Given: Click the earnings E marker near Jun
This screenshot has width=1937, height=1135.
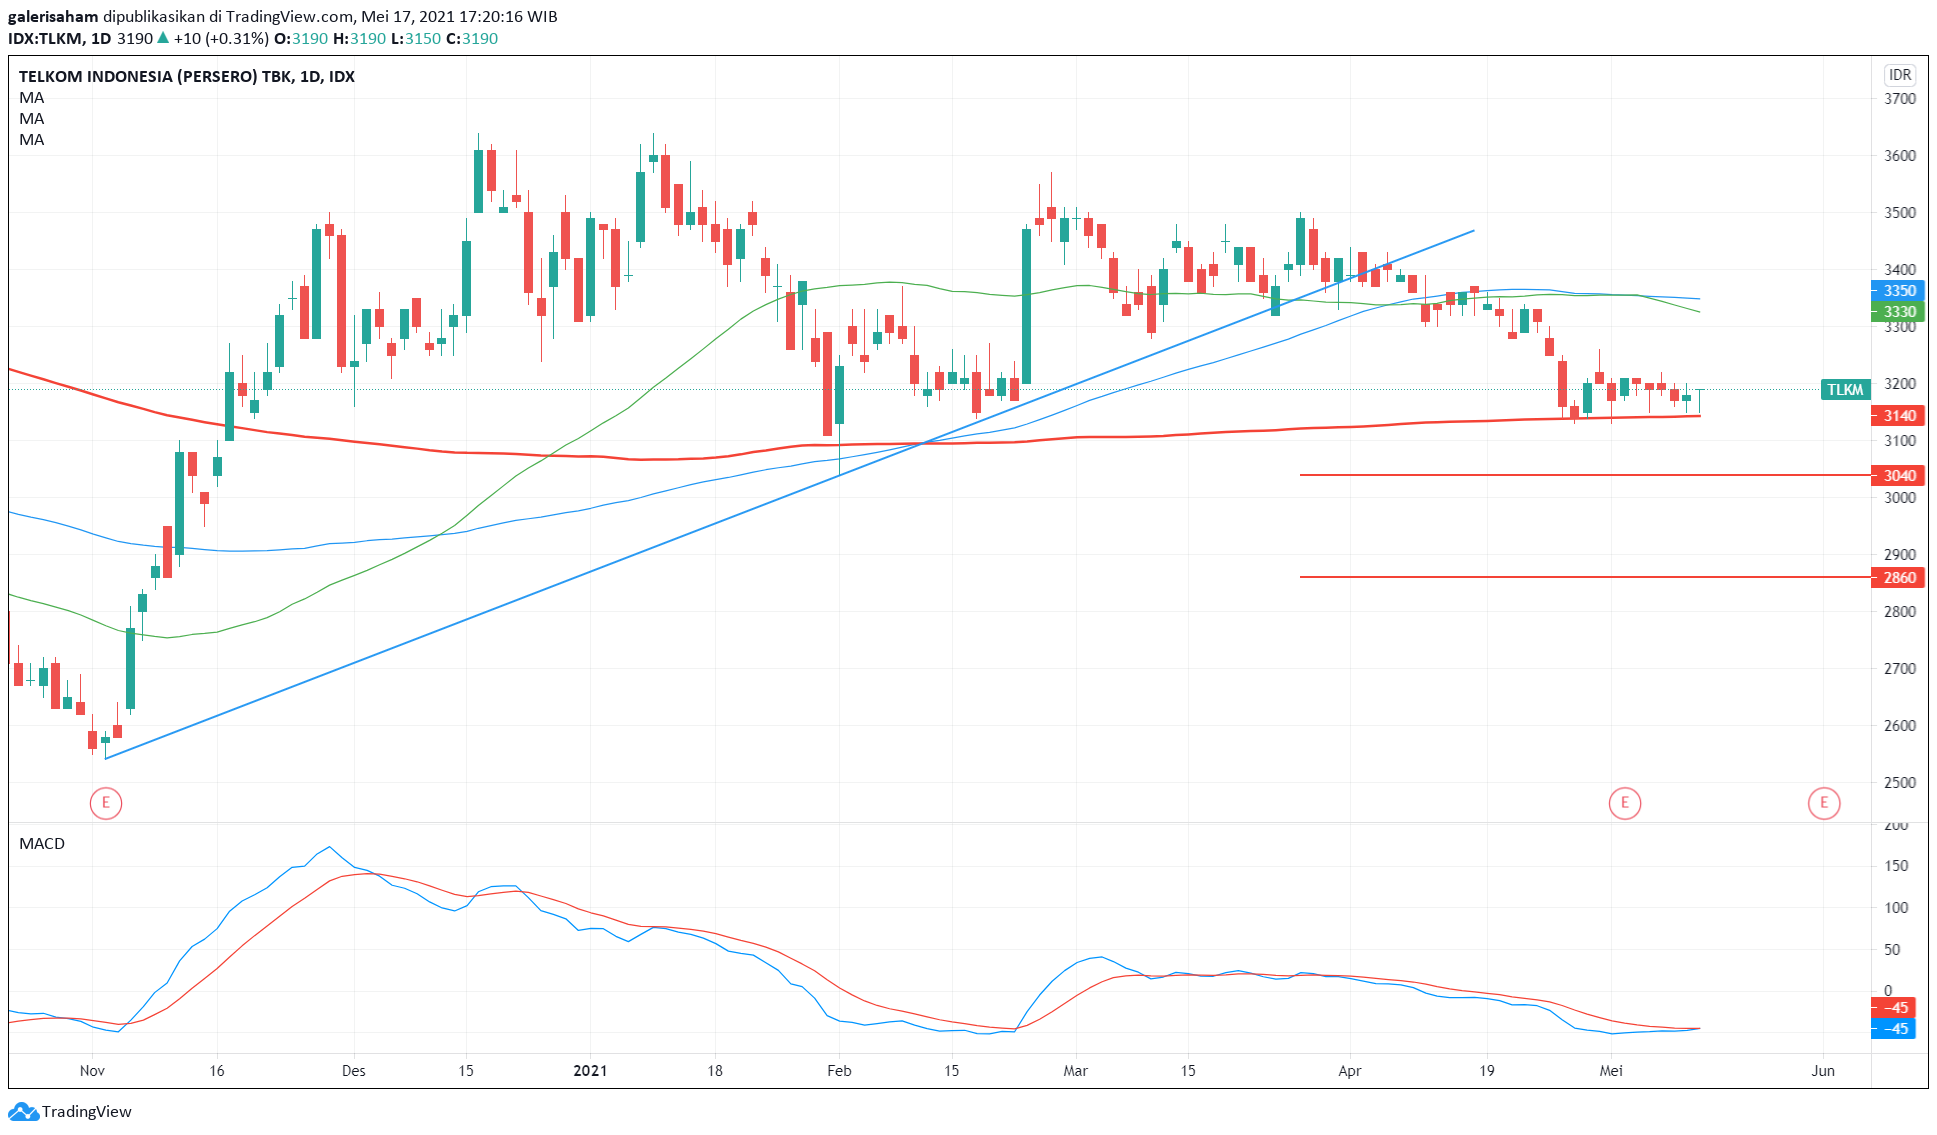Looking at the screenshot, I should pyautogui.click(x=1824, y=803).
